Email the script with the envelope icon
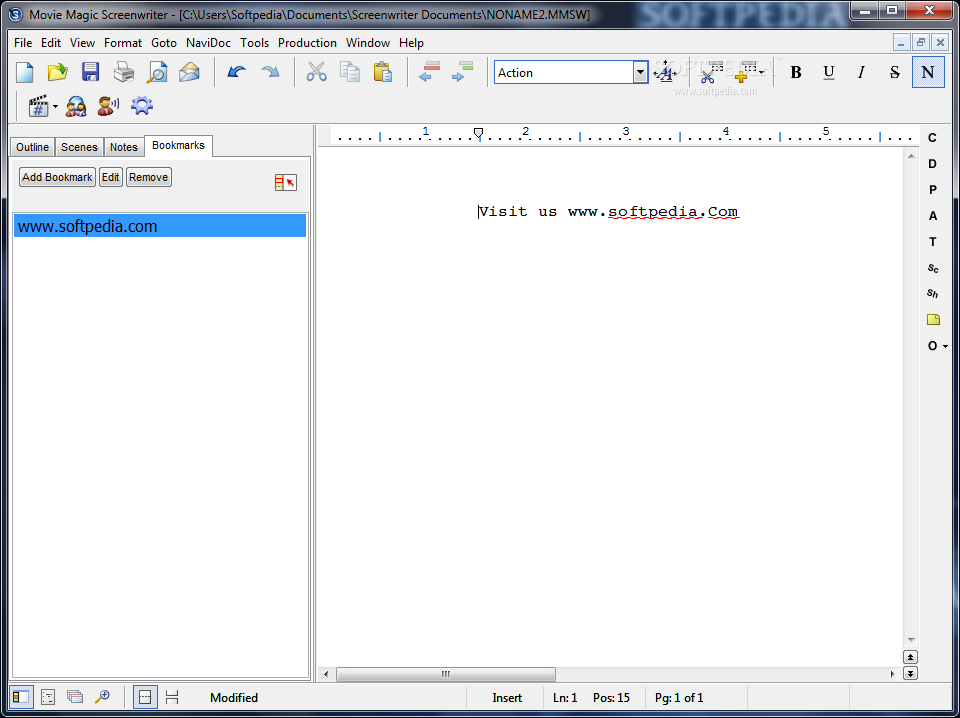 pos(189,72)
